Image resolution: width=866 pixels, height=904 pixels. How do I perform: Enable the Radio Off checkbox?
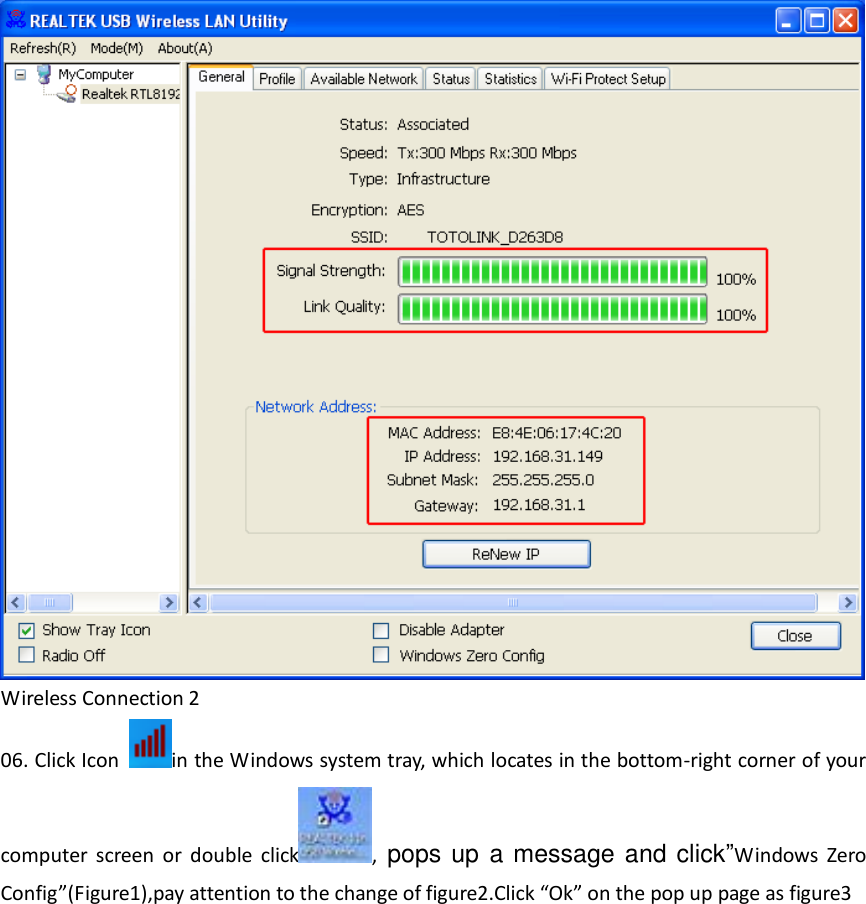tap(26, 655)
